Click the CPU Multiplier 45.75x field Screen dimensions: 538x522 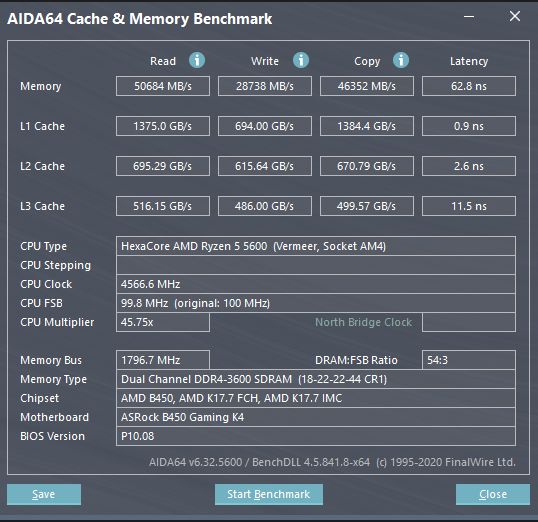point(163,322)
